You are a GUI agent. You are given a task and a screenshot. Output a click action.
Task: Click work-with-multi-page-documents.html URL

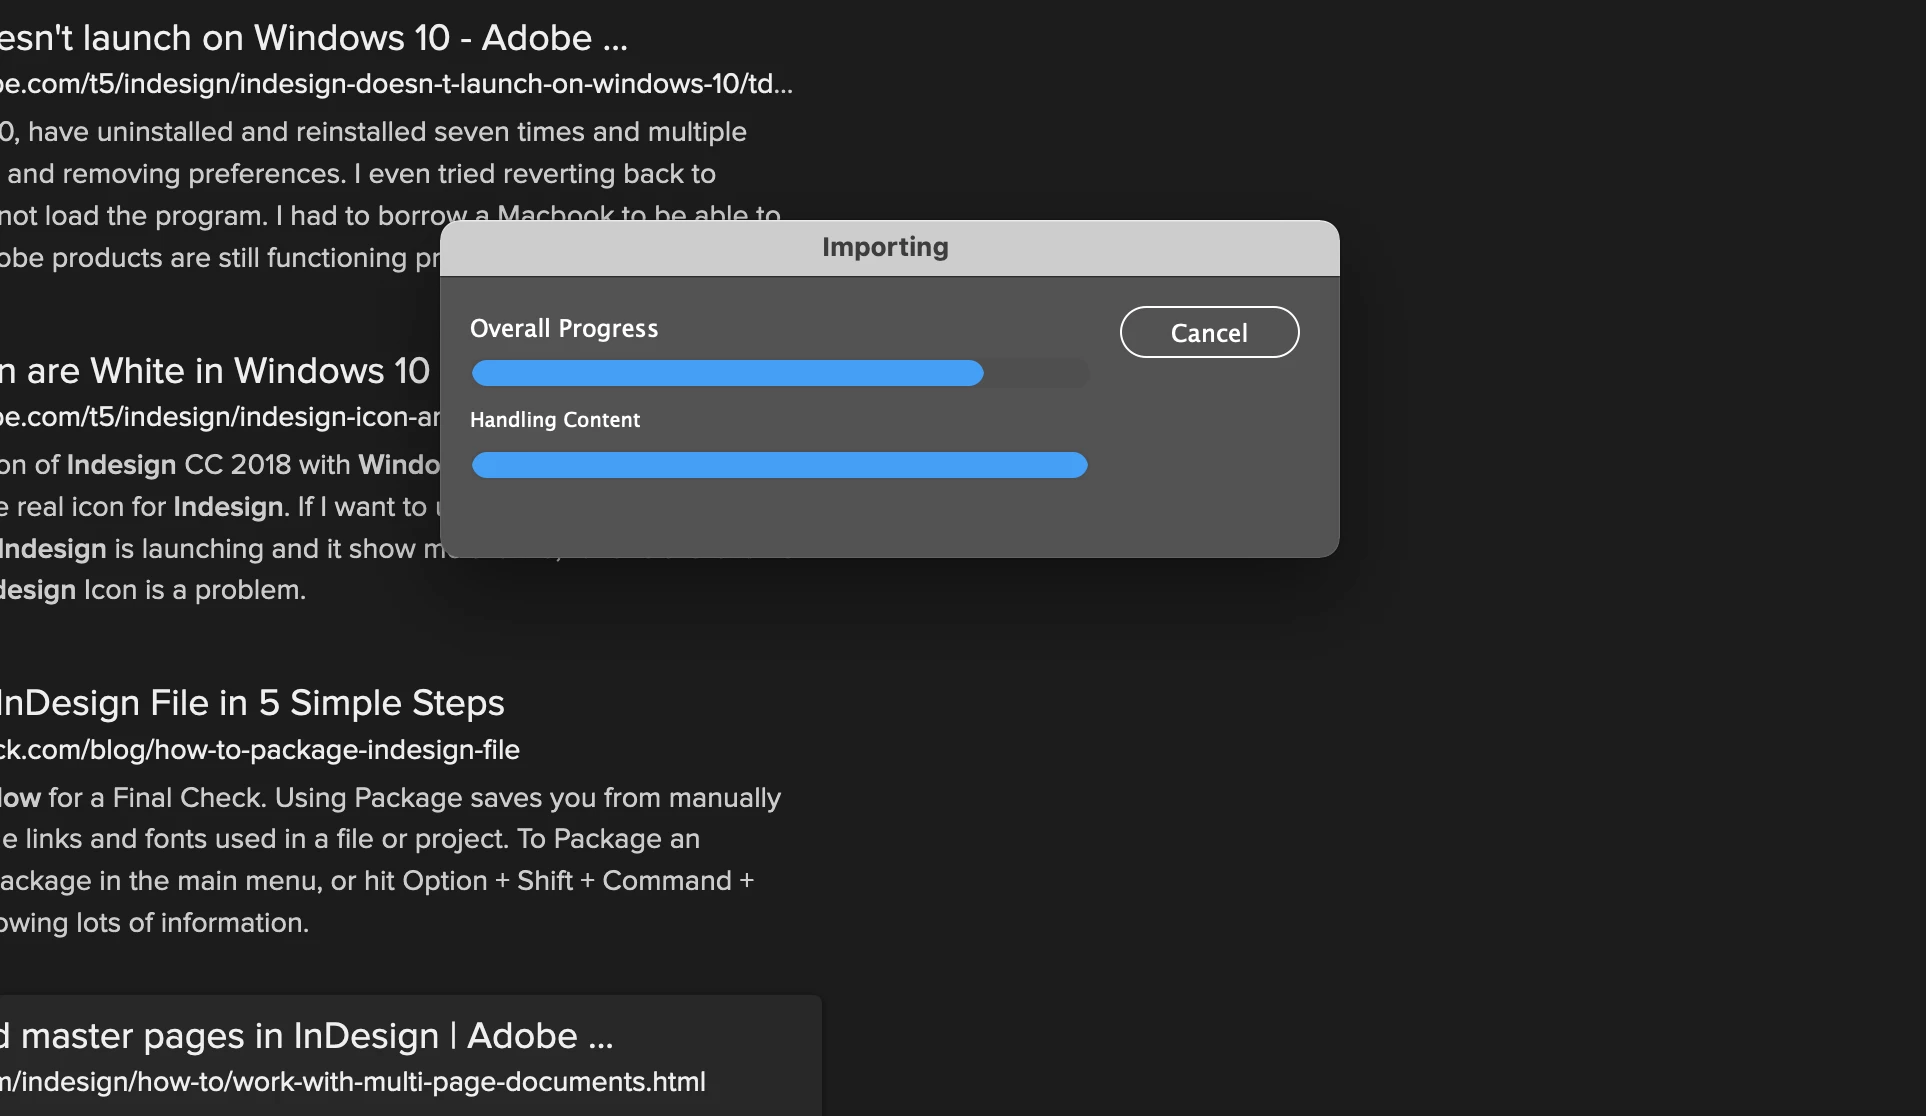(353, 1082)
